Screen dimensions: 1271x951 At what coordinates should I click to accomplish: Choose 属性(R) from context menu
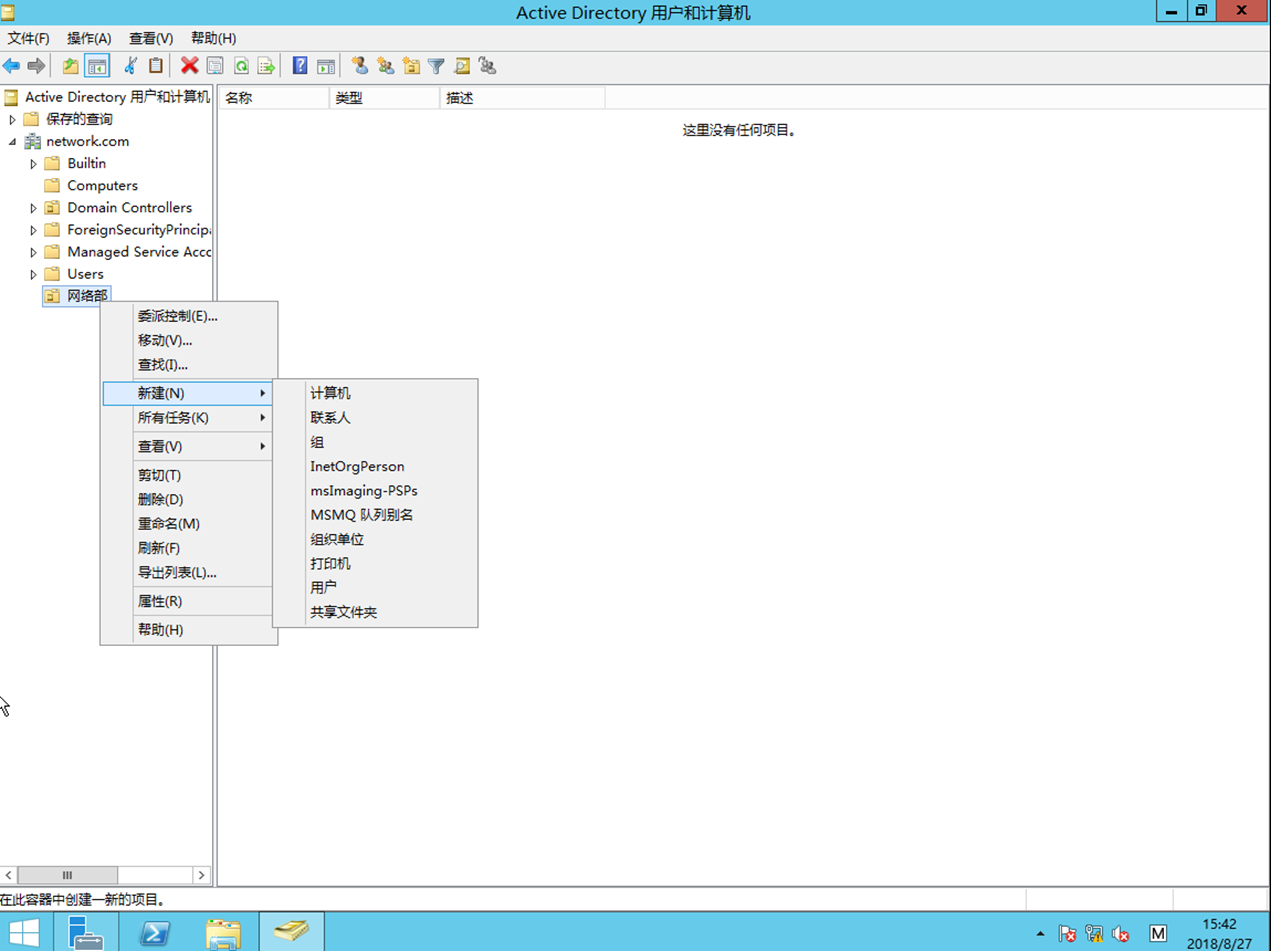click(188, 601)
